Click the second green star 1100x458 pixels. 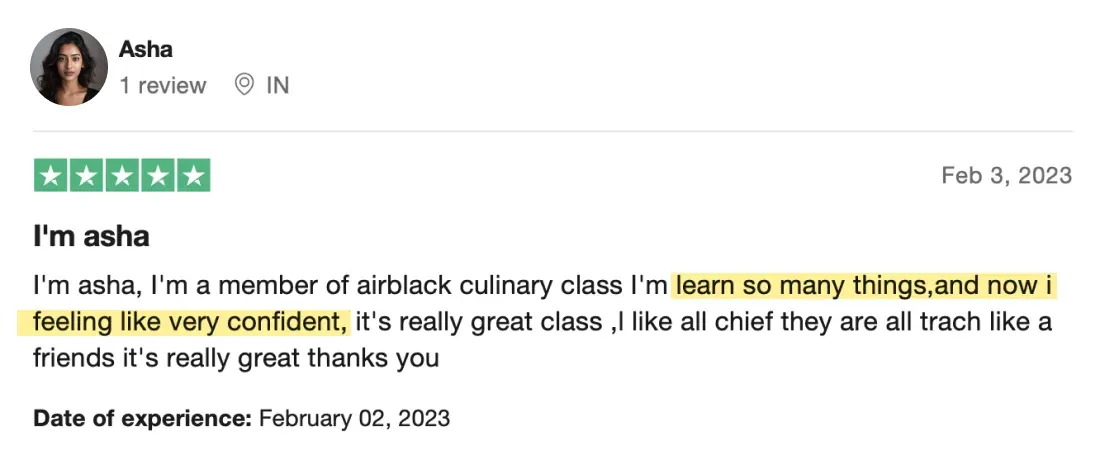coord(86,175)
